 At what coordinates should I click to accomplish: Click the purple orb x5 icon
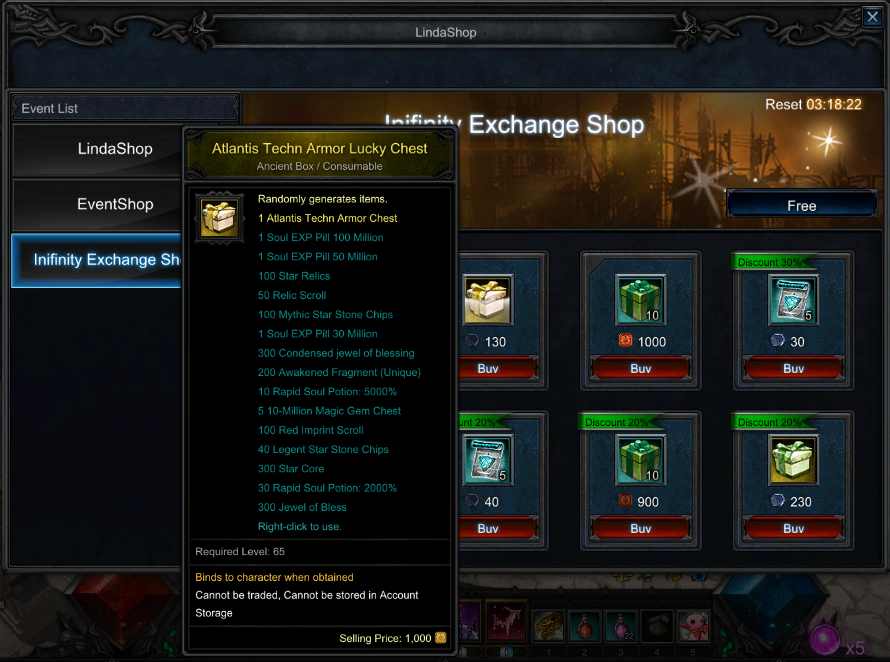[x=825, y=640]
